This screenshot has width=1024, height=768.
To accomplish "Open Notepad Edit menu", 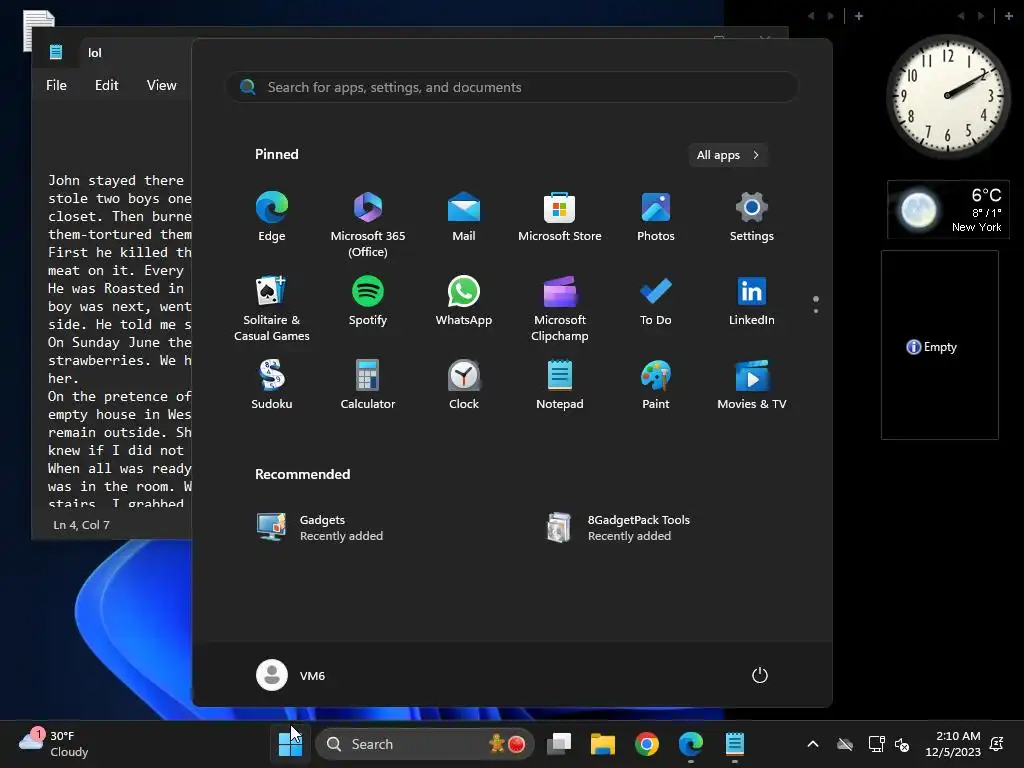I will click(106, 85).
